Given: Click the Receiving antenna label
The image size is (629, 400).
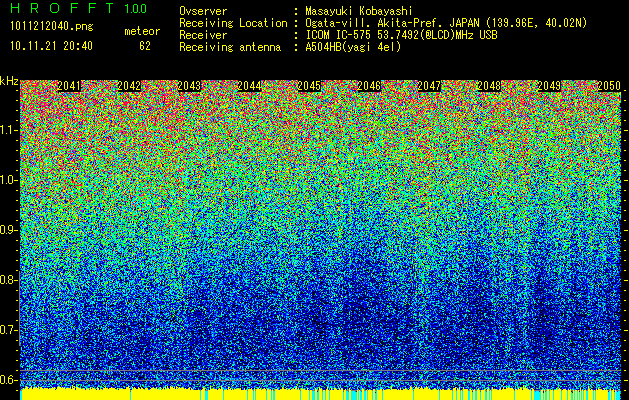Looking at the screenshot, I should (x=230, y=47).
